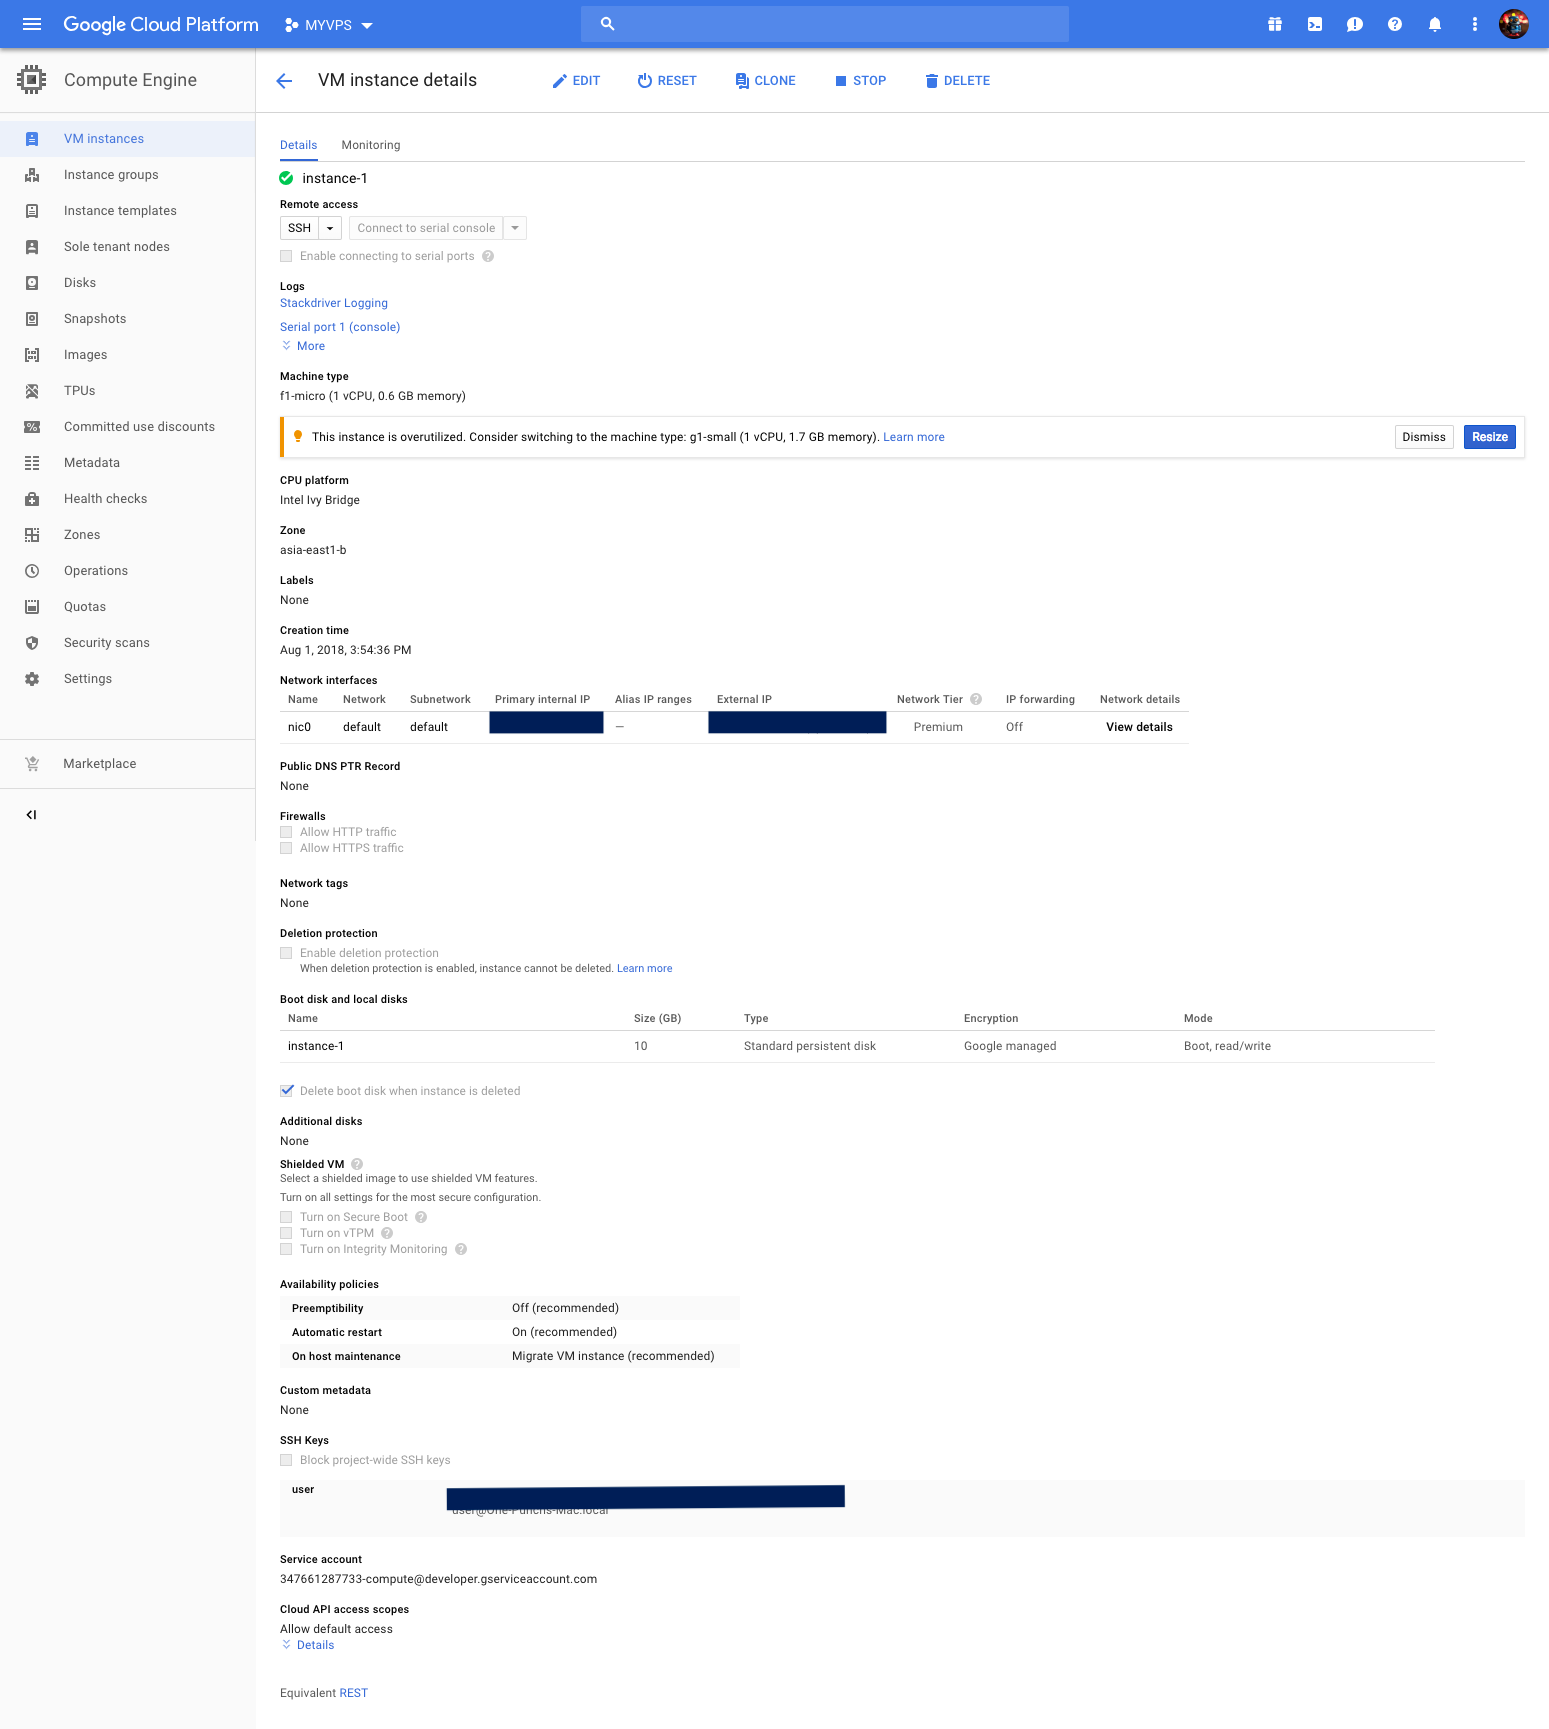Toggle Enable deletion protection checkbox
The width and height of the screenshot is (1549, 1729).
286,953
